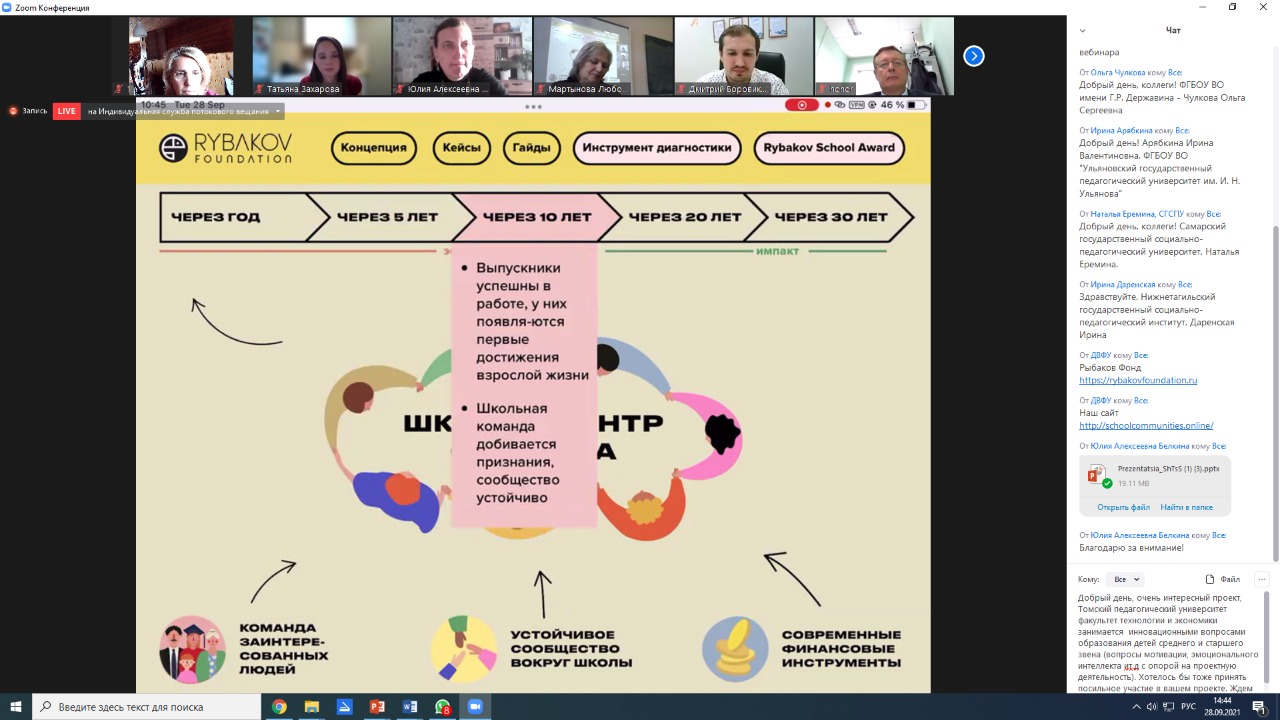
Task: Show next participants with the blue arrow
Action: [x=974, y=56]
